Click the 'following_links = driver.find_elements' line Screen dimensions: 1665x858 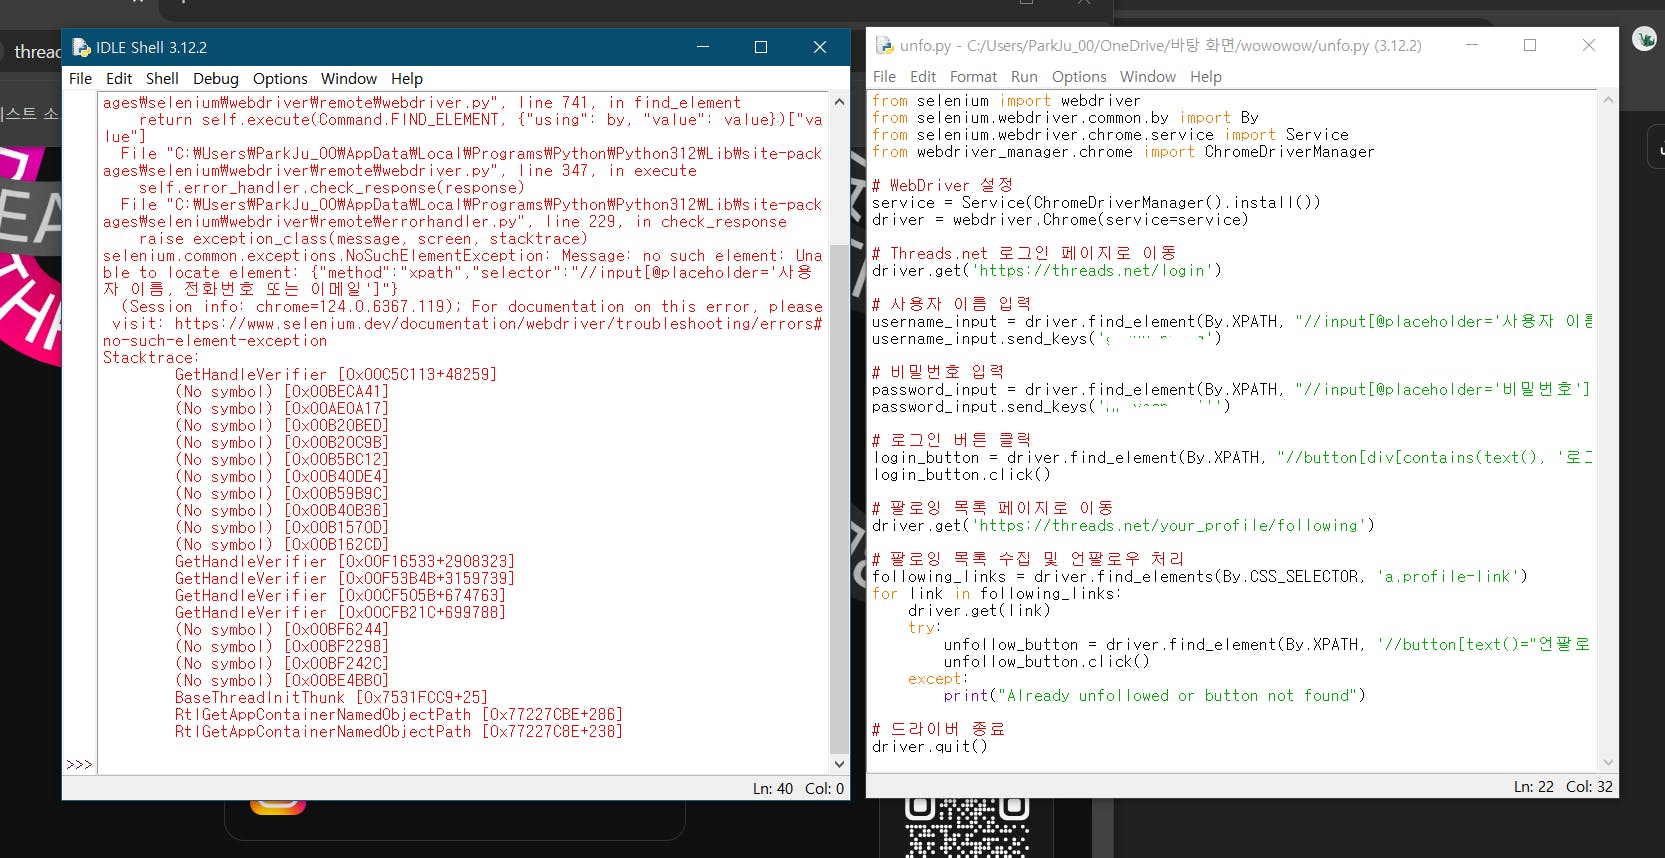(x=1200, y=577)
